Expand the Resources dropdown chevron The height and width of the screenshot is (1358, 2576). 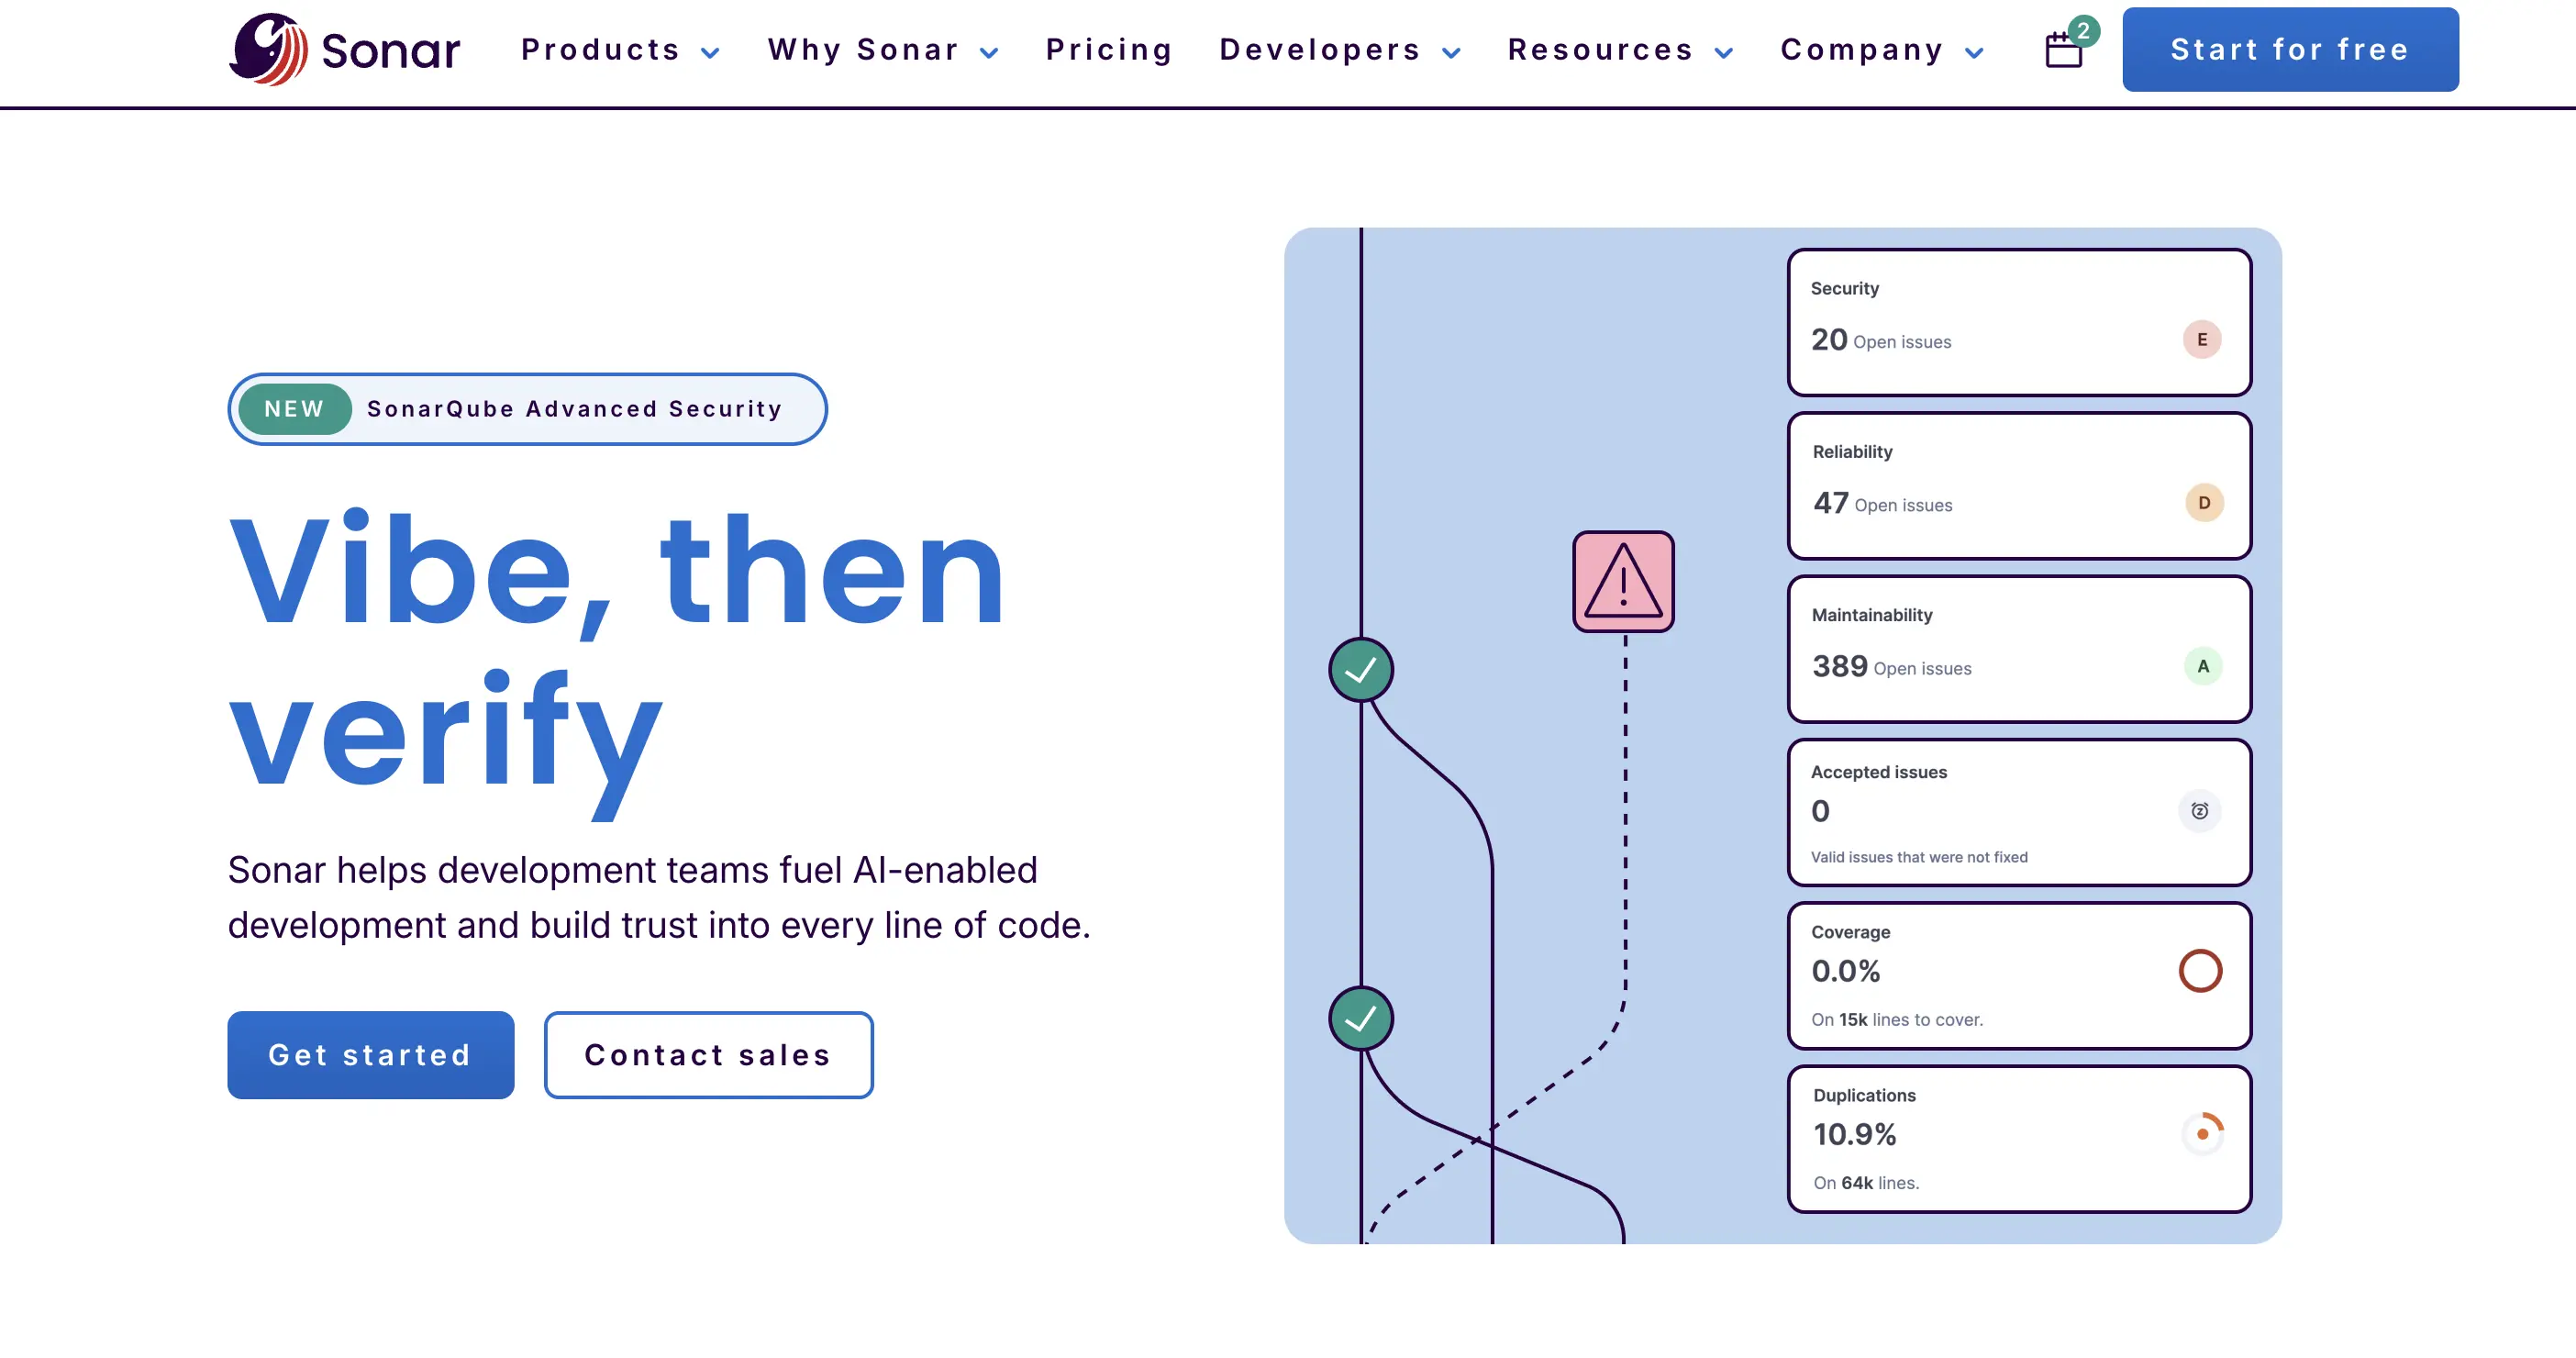point(1723,52)
